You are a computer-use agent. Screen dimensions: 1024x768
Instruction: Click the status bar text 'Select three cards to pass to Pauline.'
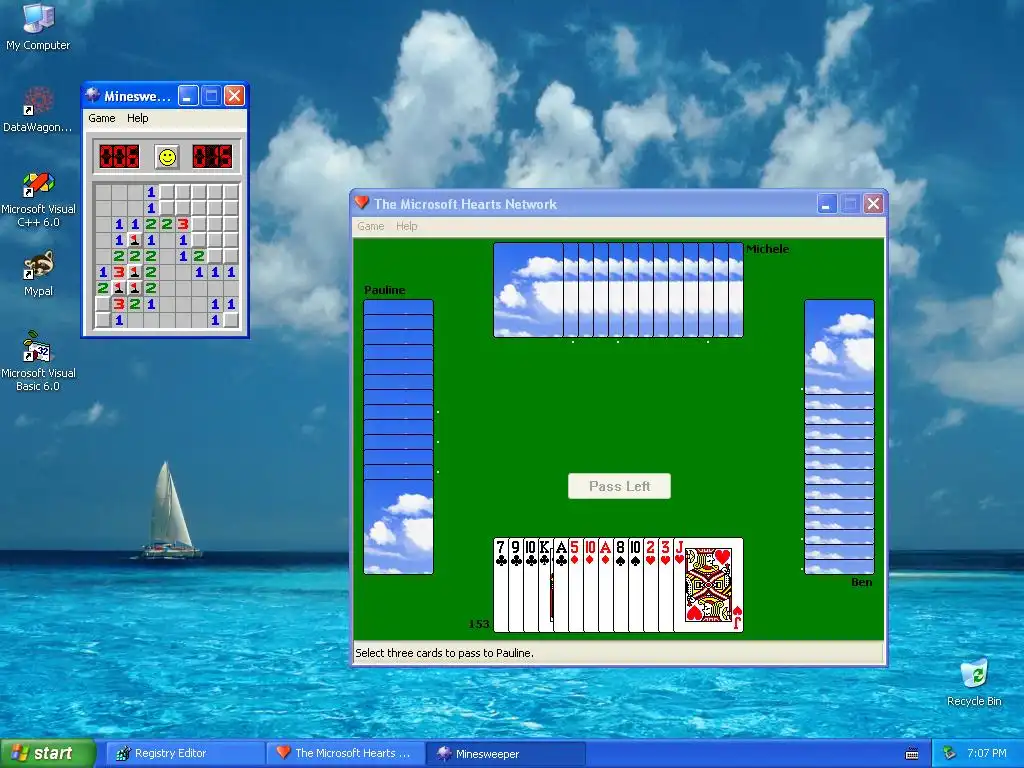(x=444, y=653)
